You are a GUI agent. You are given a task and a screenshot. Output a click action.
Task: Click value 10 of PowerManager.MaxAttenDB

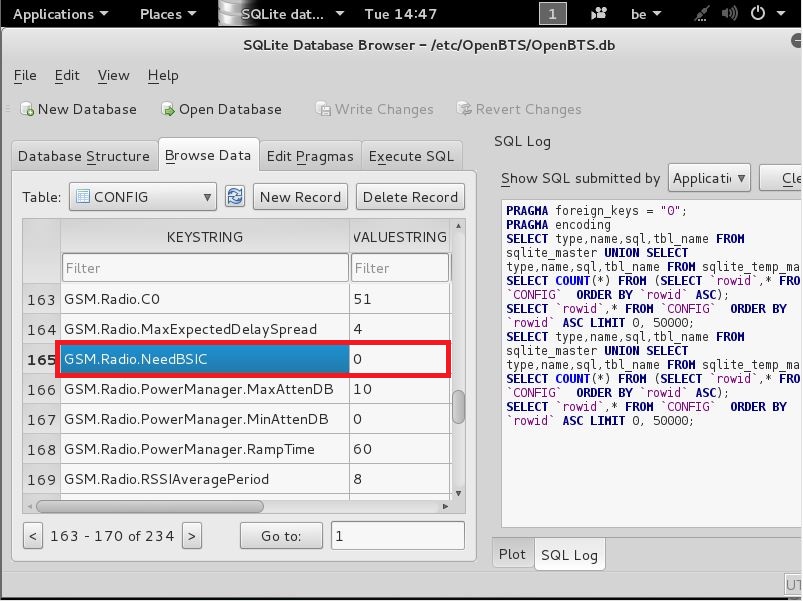399,389
